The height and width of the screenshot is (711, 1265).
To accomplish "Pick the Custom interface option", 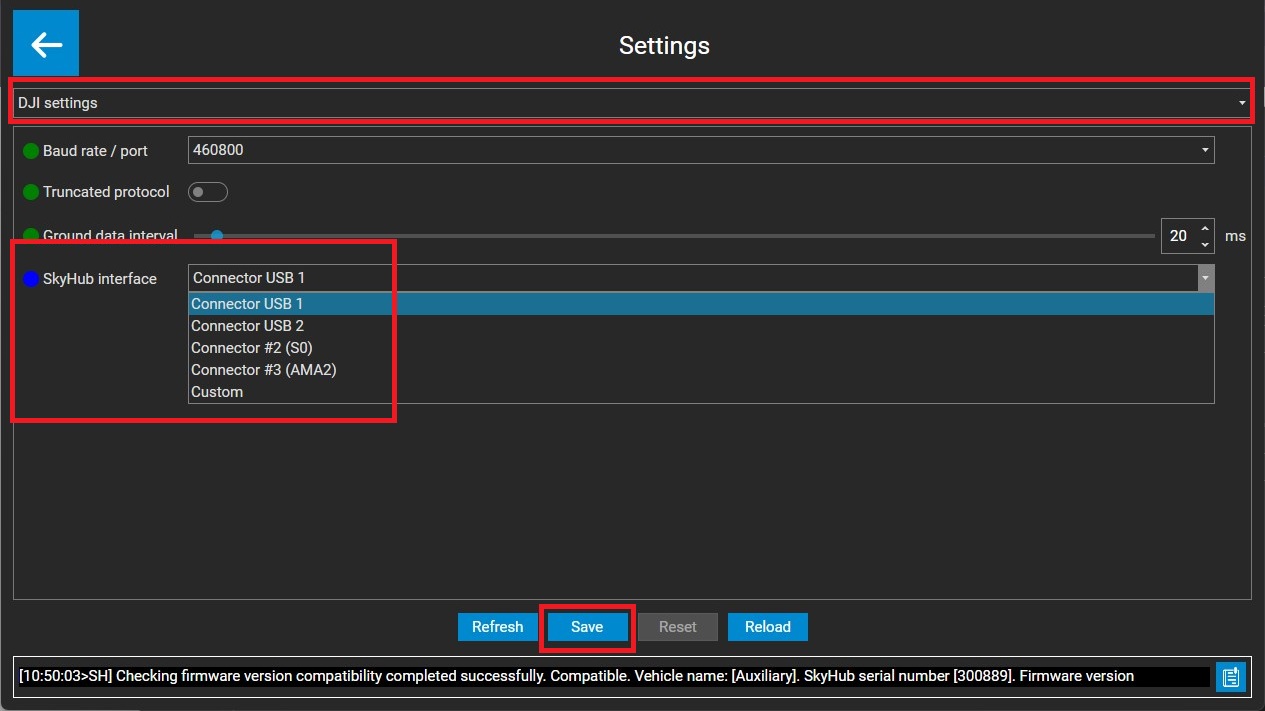I will pos(701,392).
